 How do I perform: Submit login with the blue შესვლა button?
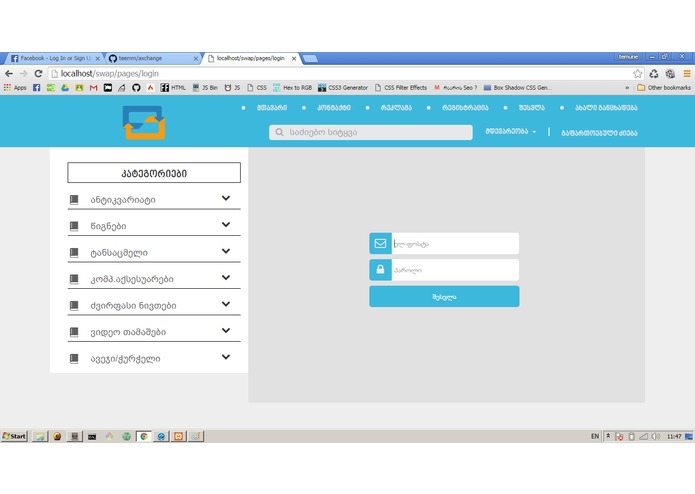coord(444,296)
